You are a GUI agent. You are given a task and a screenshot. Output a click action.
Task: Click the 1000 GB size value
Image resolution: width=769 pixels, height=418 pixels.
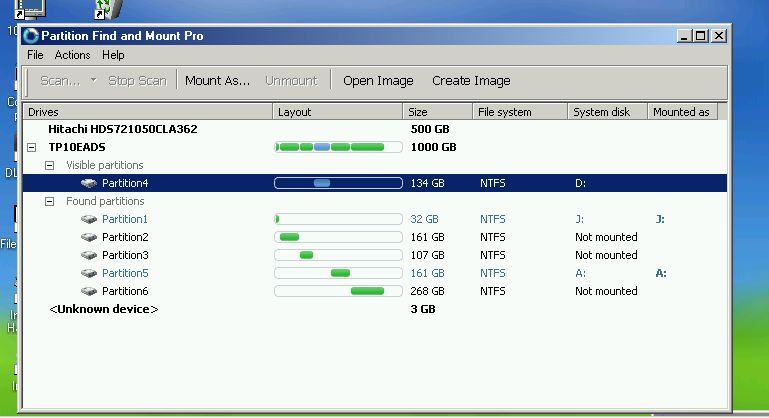point(434,147)
